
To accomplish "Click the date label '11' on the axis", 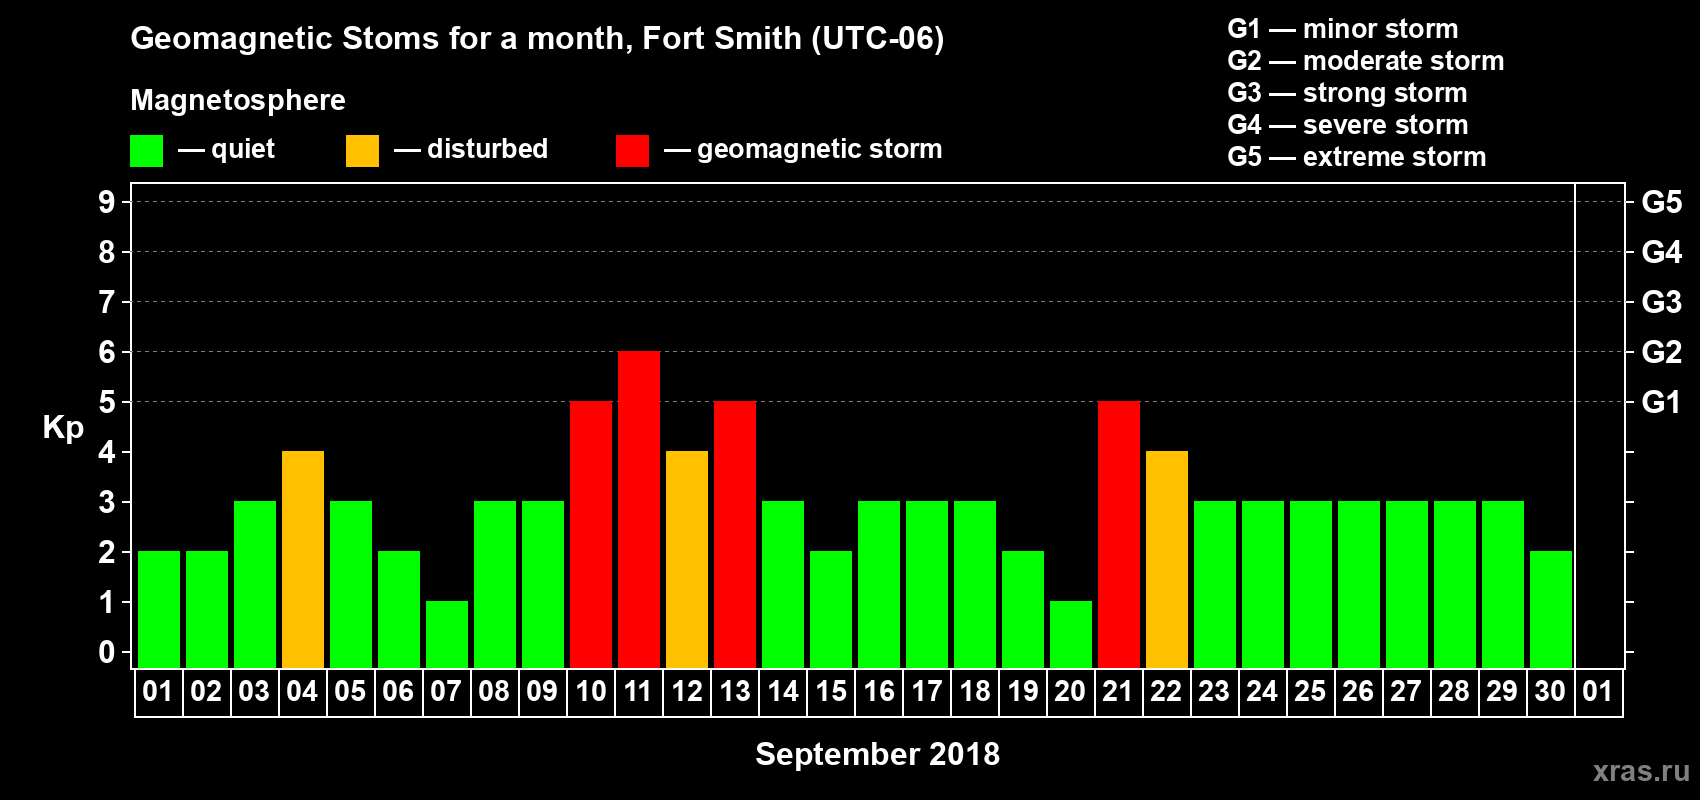I will point(638,691).
